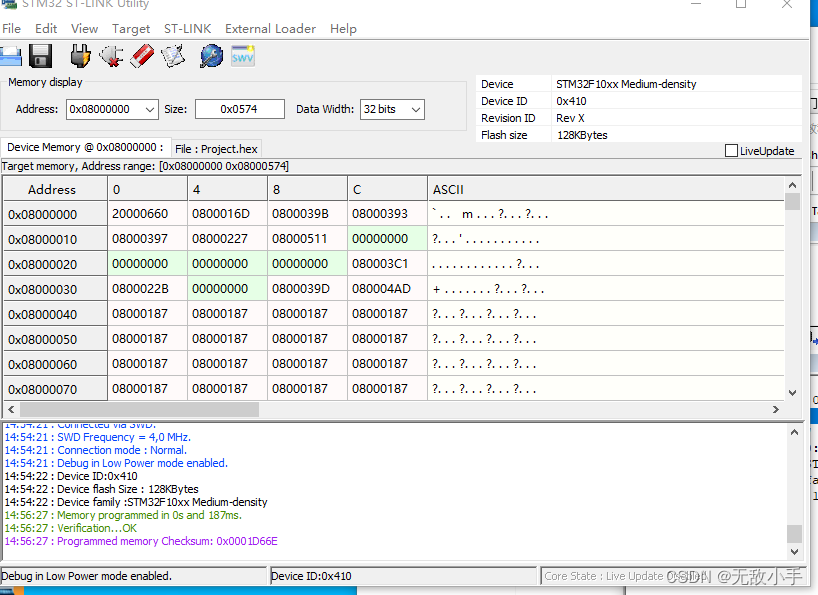Open the Target menu
This screenshot has height=595, width=818.
point(131,29)
